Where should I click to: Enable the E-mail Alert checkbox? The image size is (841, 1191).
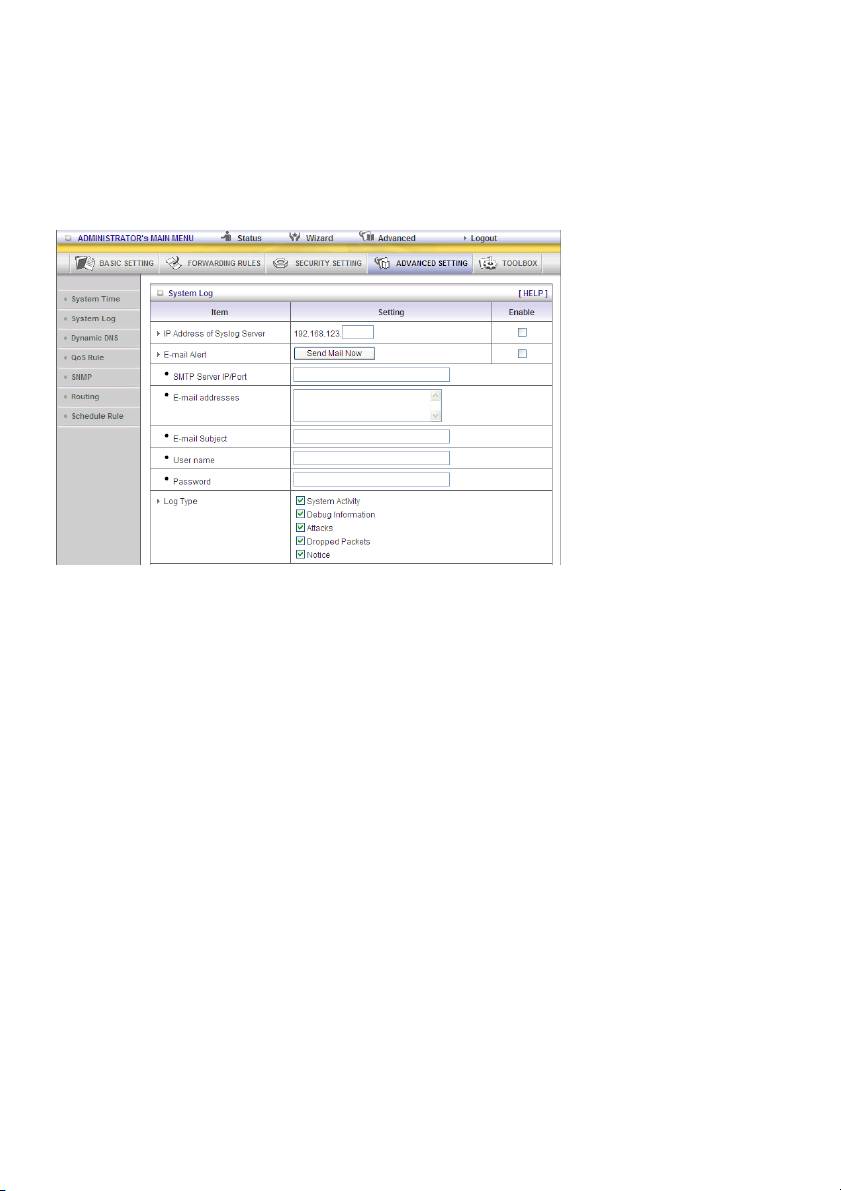point(521,354)
